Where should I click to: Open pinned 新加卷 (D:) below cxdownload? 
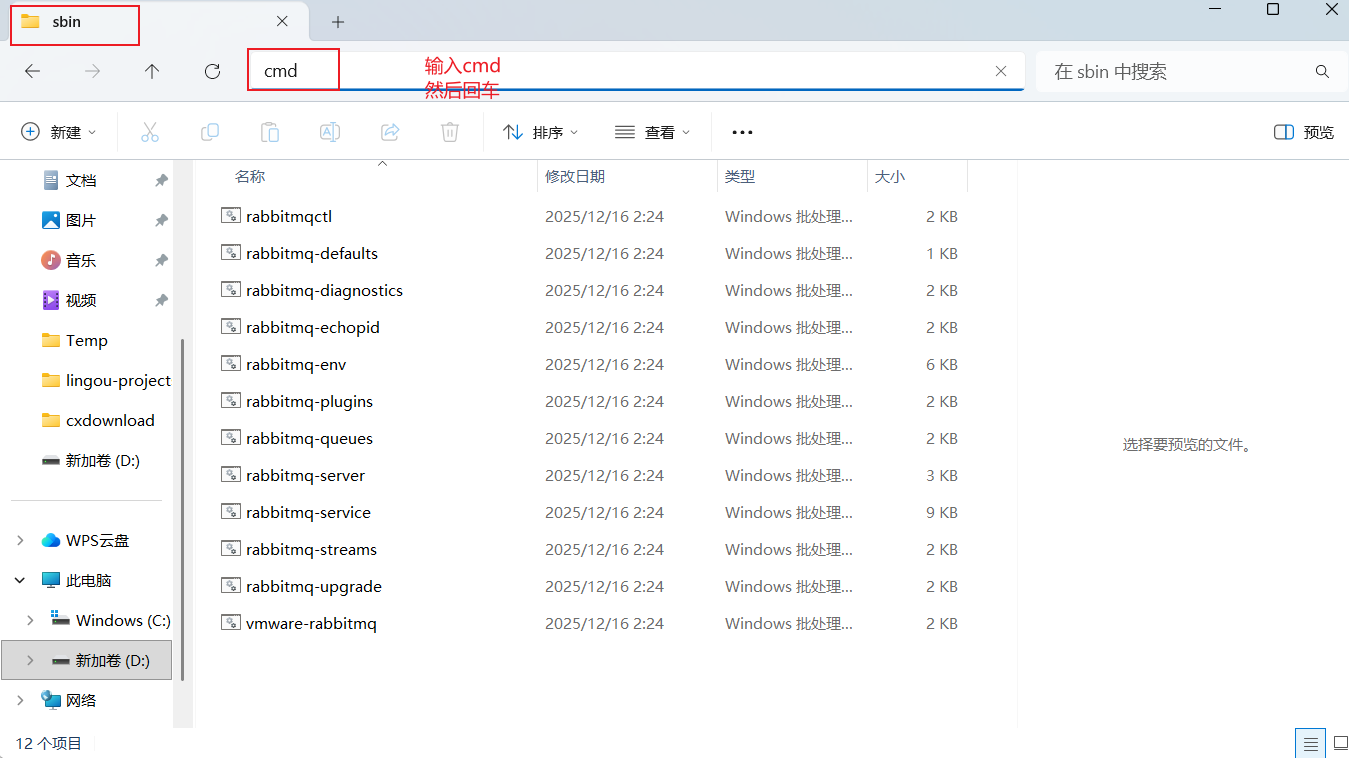pos(92,460)
